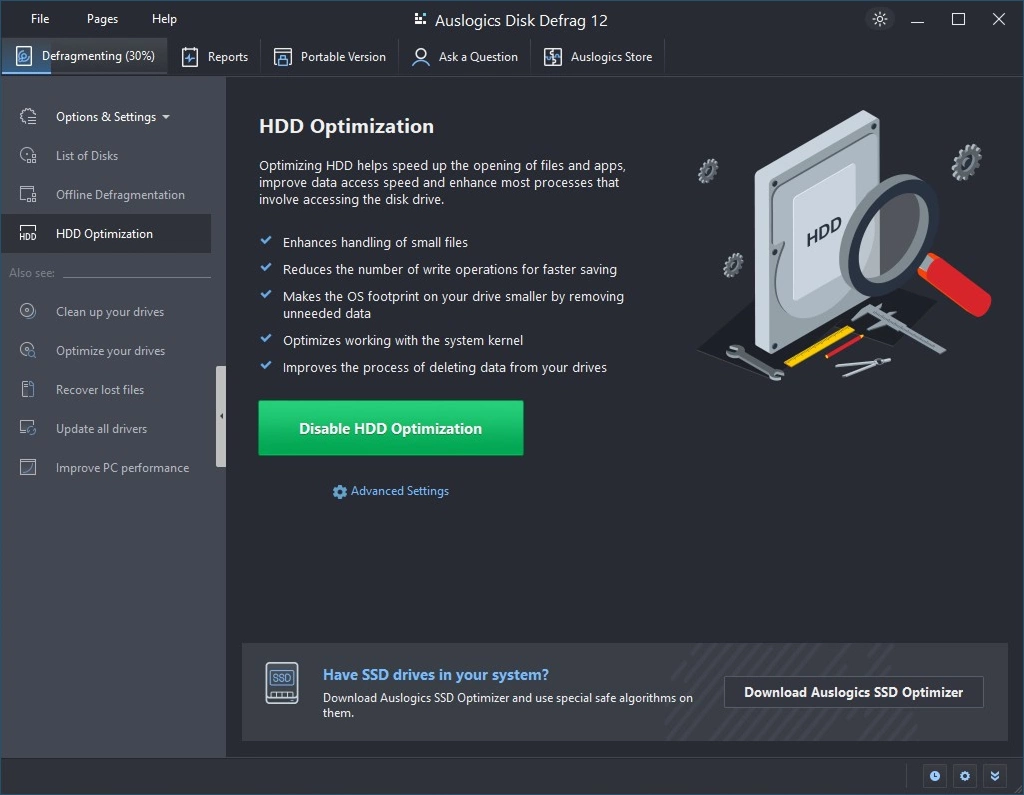Open the File menu
Image resolution: width=1024 pixels, height=795 pixels.
click(x=40, y=19)
